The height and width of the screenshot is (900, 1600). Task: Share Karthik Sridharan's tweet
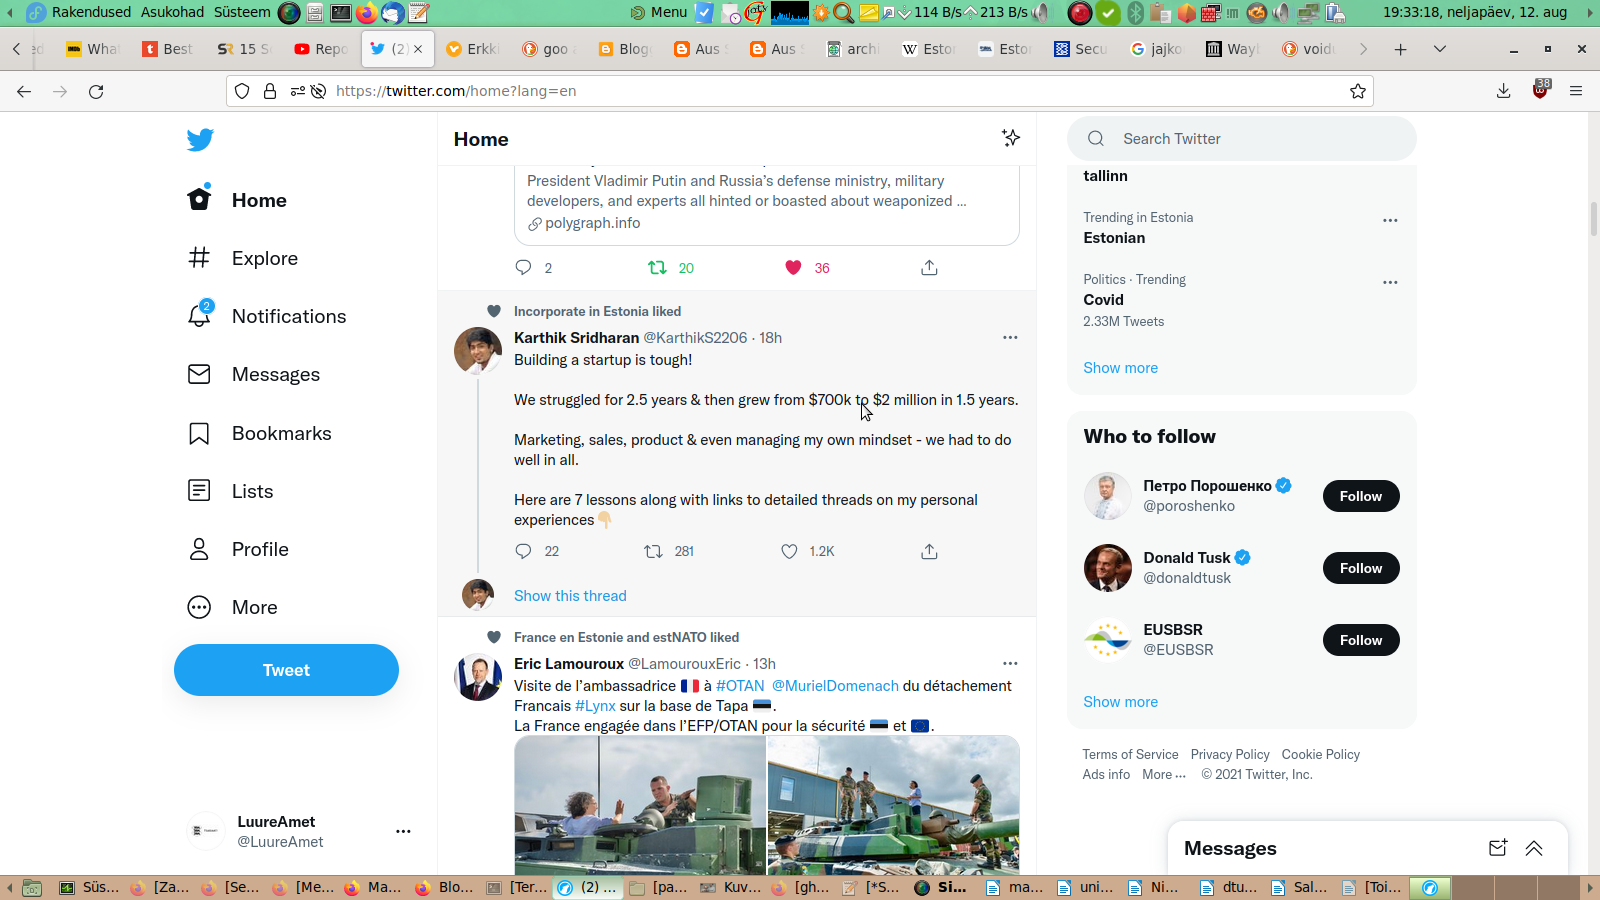(929, 551)
